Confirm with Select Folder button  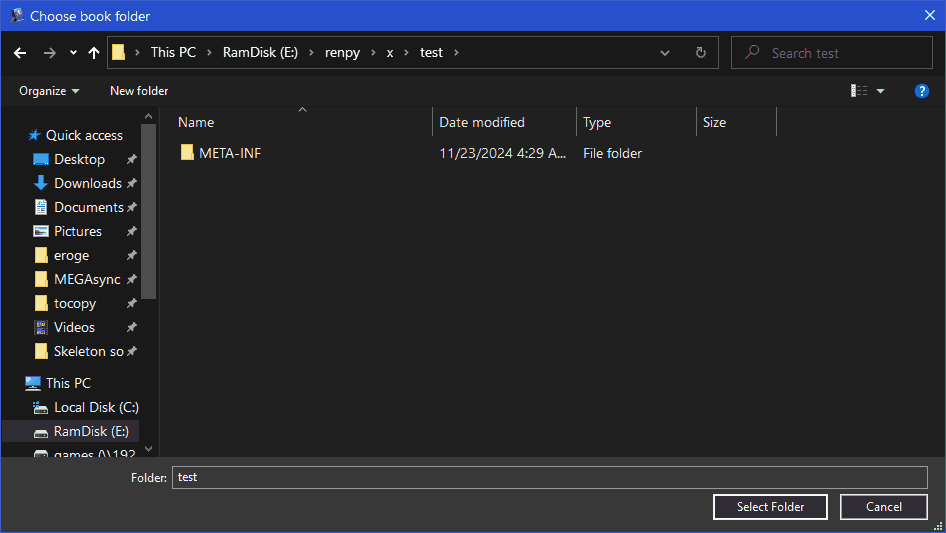[x=770, y=506]
